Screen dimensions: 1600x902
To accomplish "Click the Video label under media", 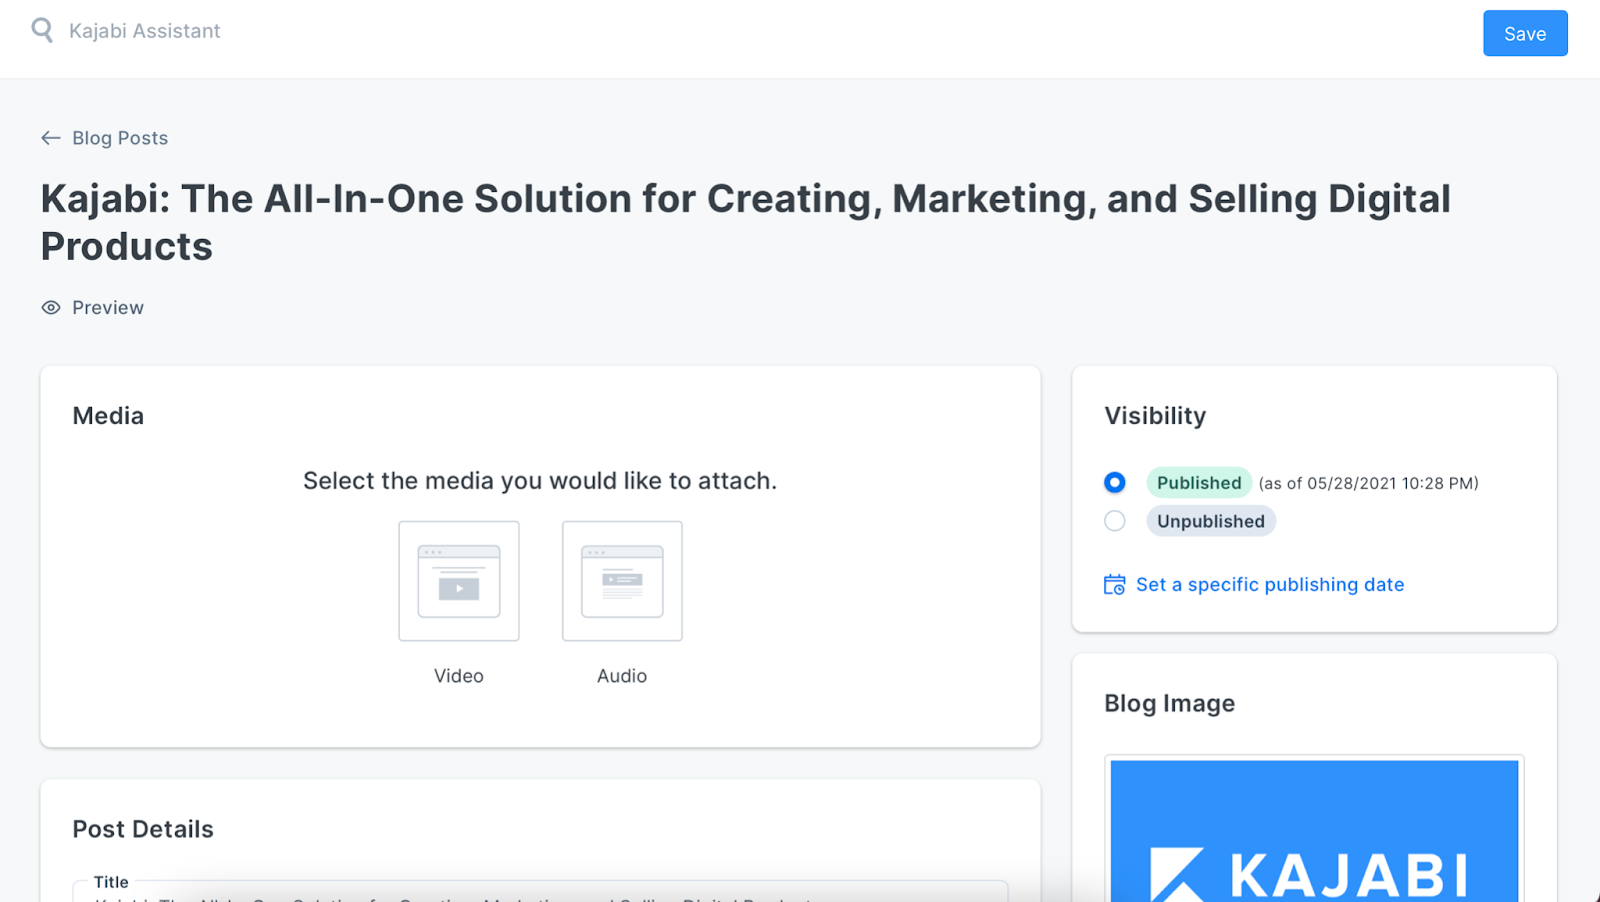I will [x=459, y=676].
